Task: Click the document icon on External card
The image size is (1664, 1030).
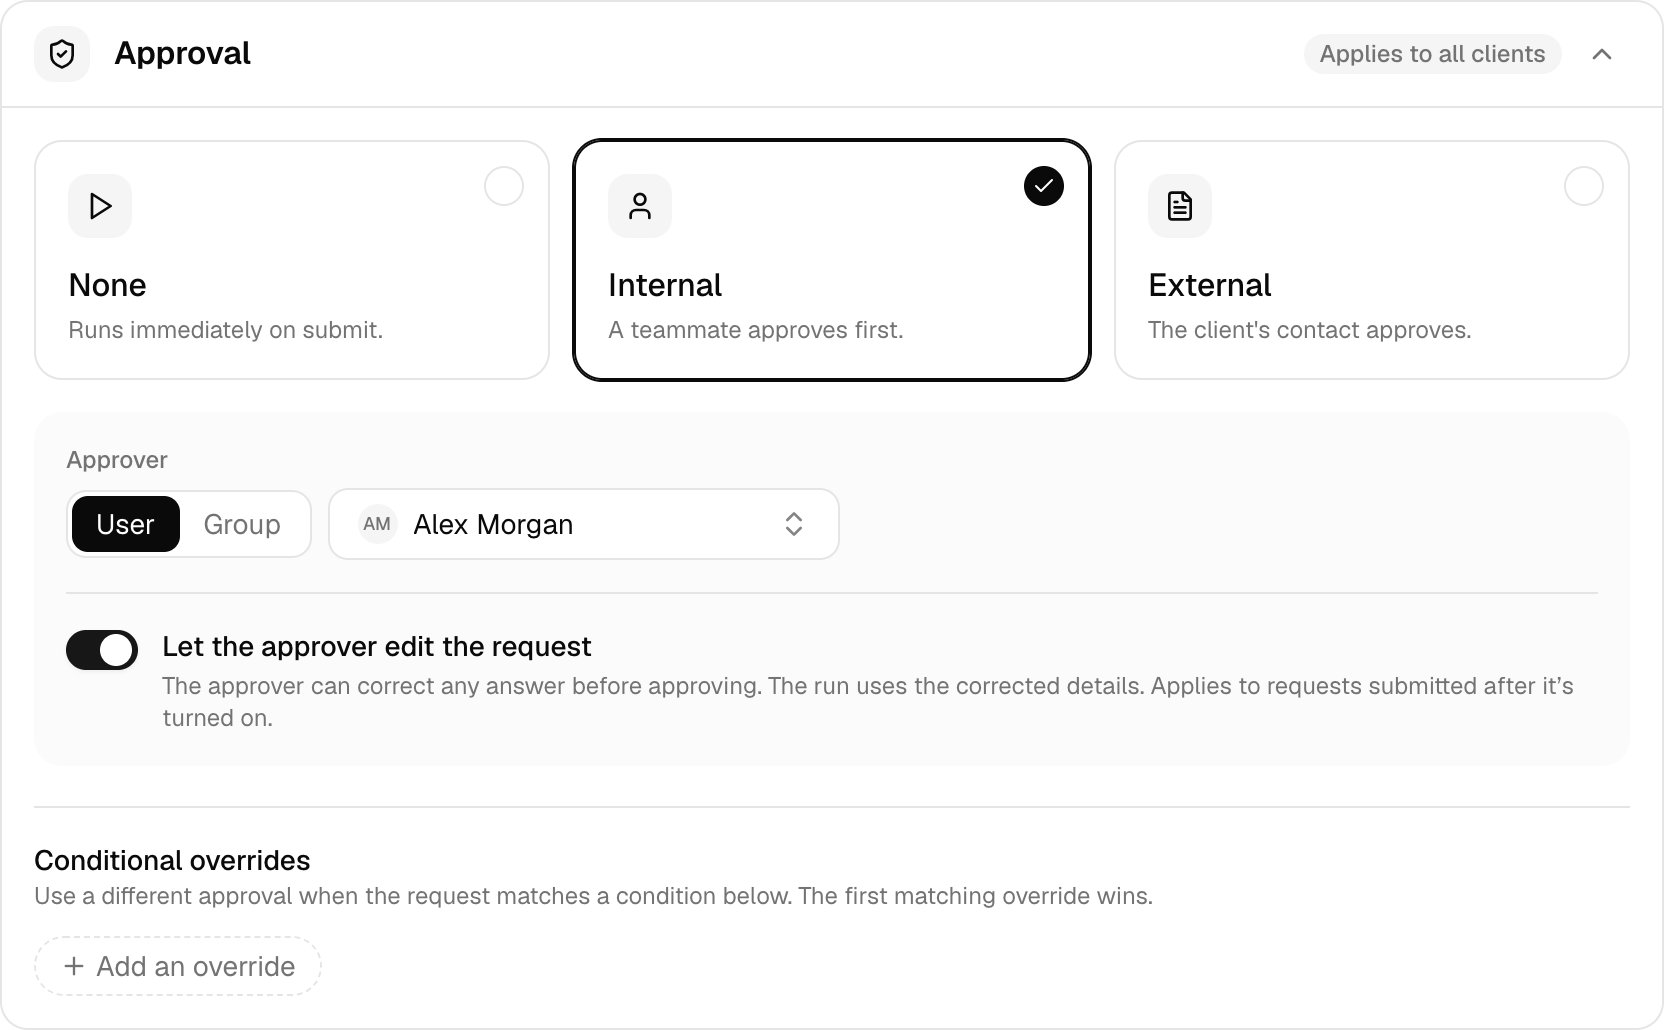Action: click(1180, 206)
